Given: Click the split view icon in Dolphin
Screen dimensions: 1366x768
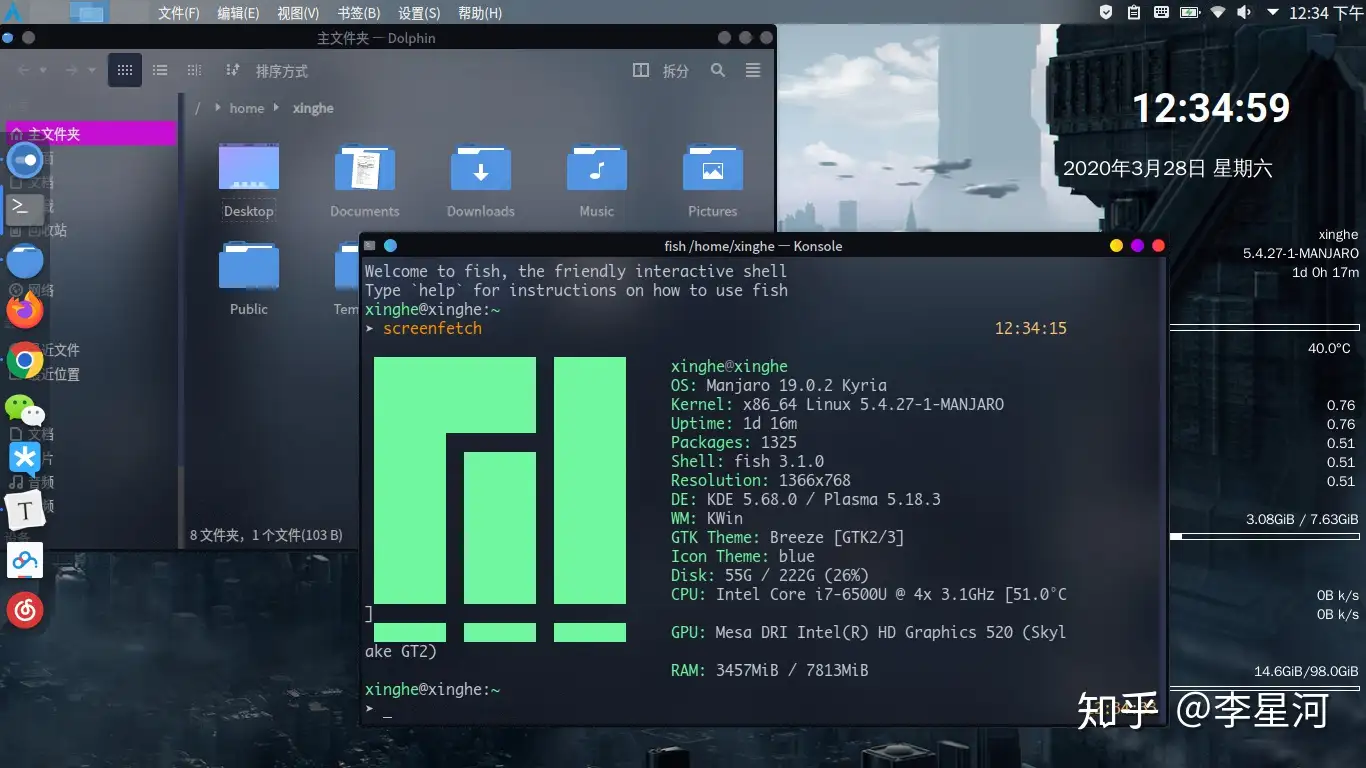Looking at the screenshot, I should coord(641,70).
